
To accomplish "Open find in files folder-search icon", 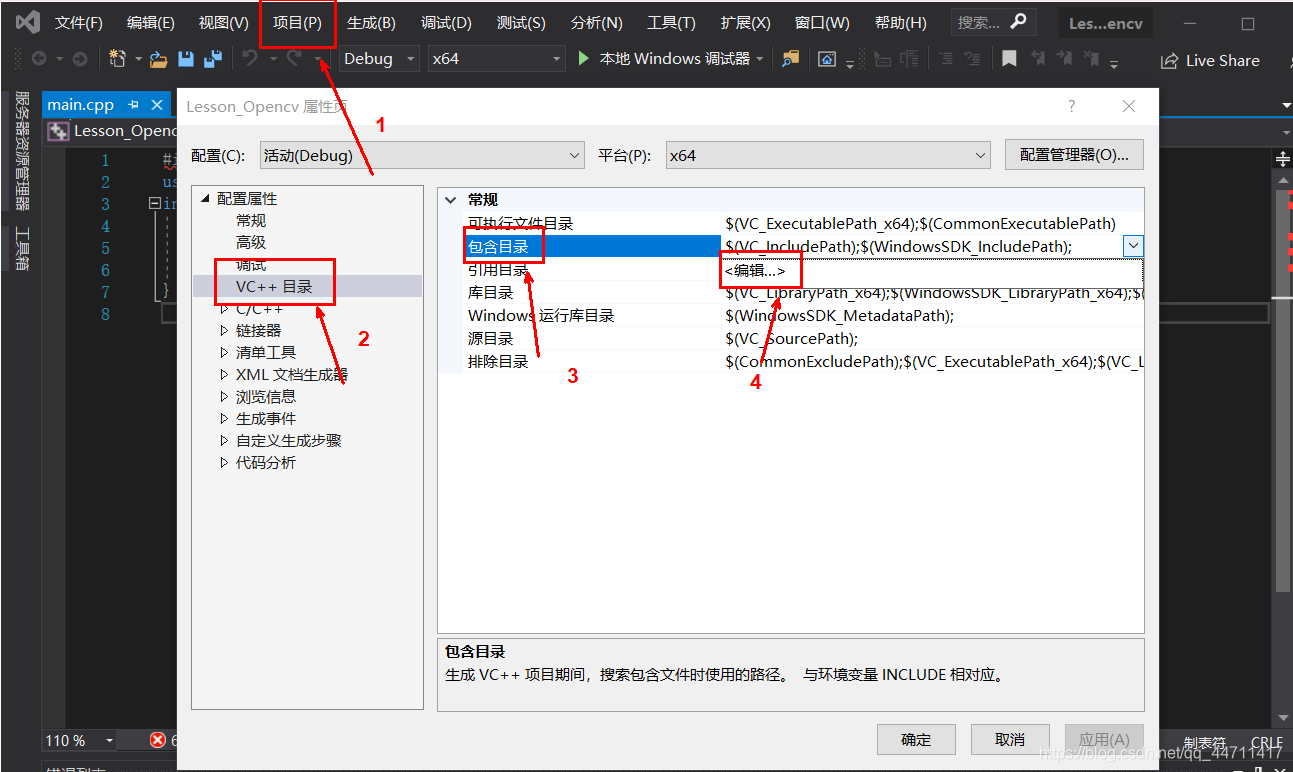I will coord(791,59).
